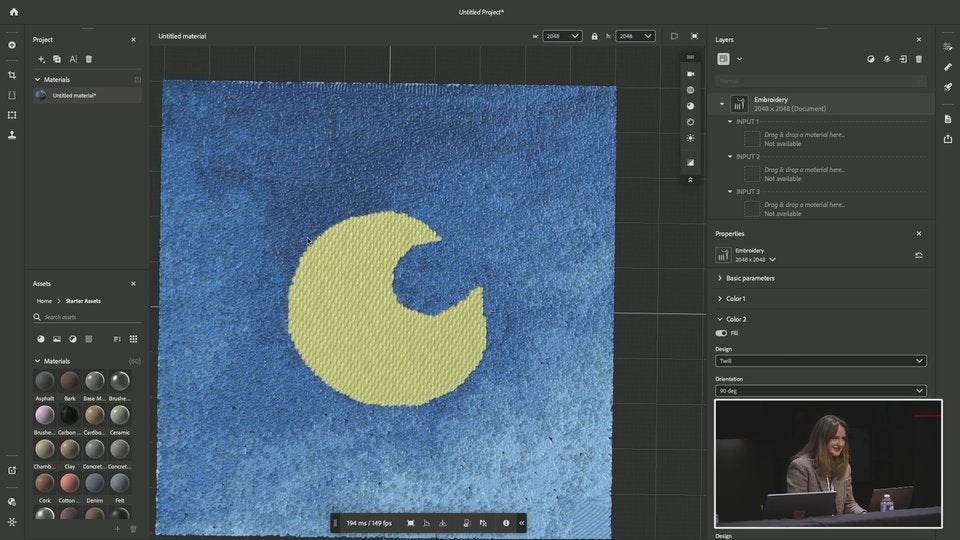Open the width resolution 2048 dropdown
960x540 pixels.
[562, 36]
